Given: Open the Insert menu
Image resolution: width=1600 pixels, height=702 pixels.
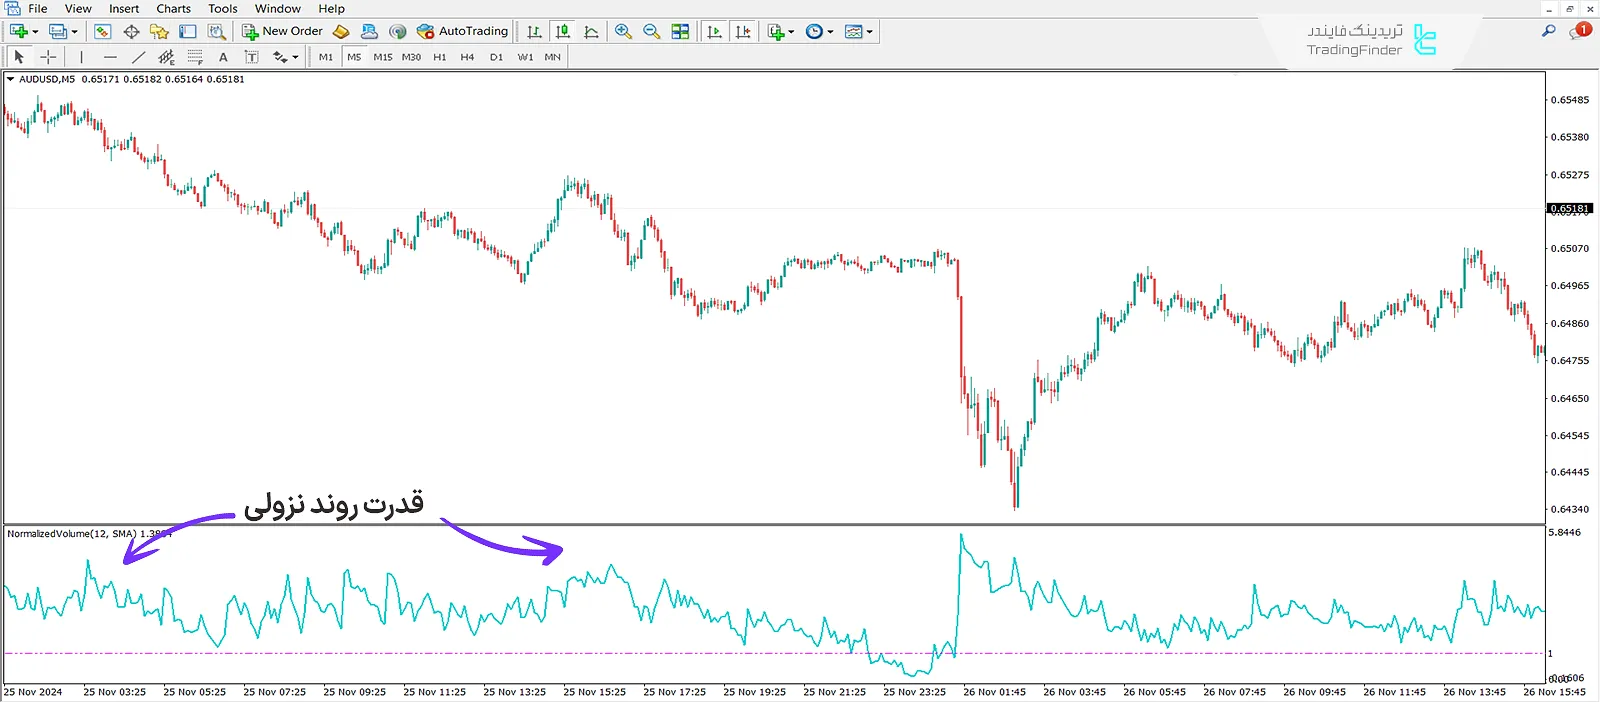Looking at the screenshot, I should [124, 9].
